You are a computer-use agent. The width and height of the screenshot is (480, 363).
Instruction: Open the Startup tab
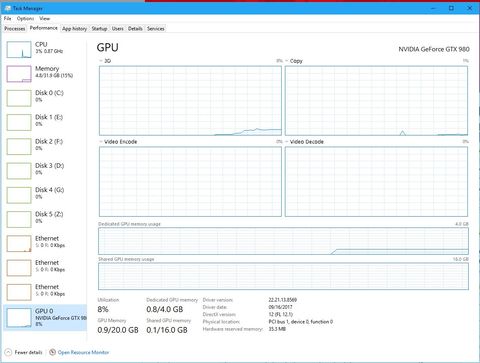(x=99, y=29)
